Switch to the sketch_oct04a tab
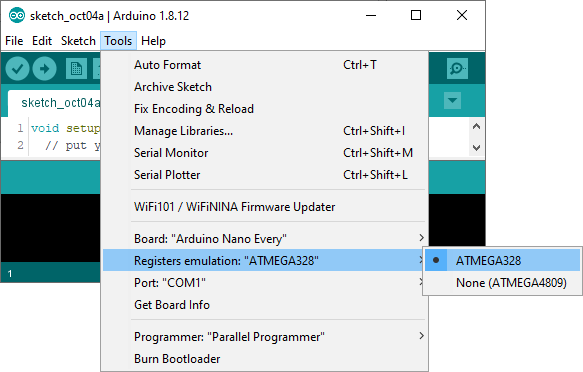This screenshot has width=583, height=372. 60,103
